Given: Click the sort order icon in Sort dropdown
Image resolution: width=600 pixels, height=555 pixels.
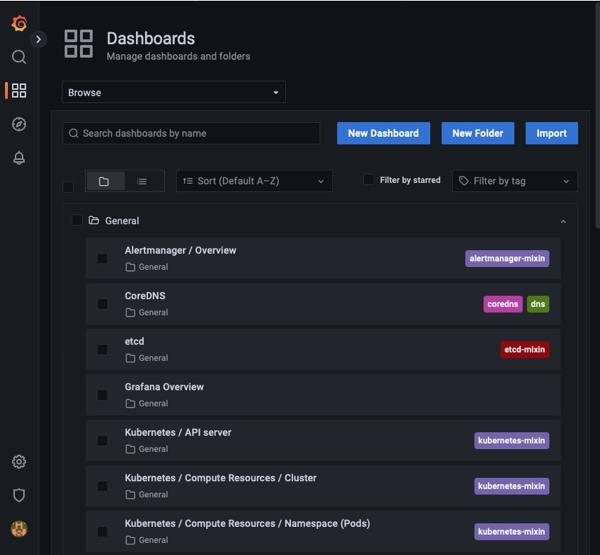Looking at the screenshot, I should coord(188,181).
